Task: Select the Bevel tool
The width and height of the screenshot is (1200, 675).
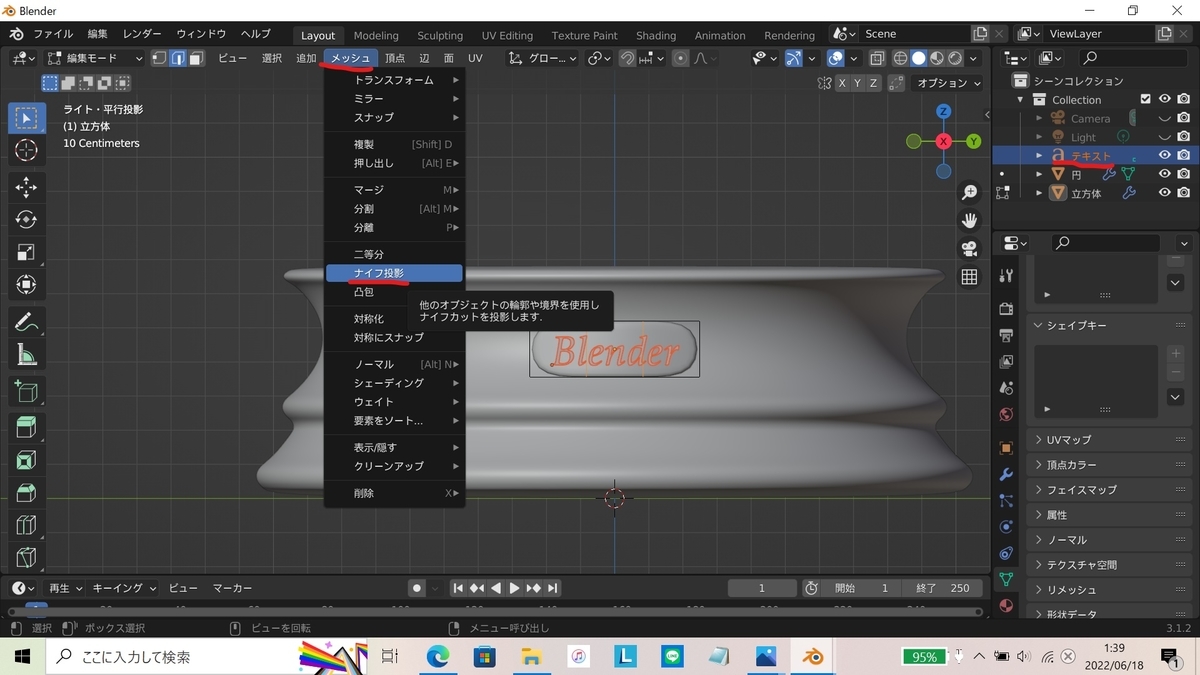Action: tap(27, 493)
